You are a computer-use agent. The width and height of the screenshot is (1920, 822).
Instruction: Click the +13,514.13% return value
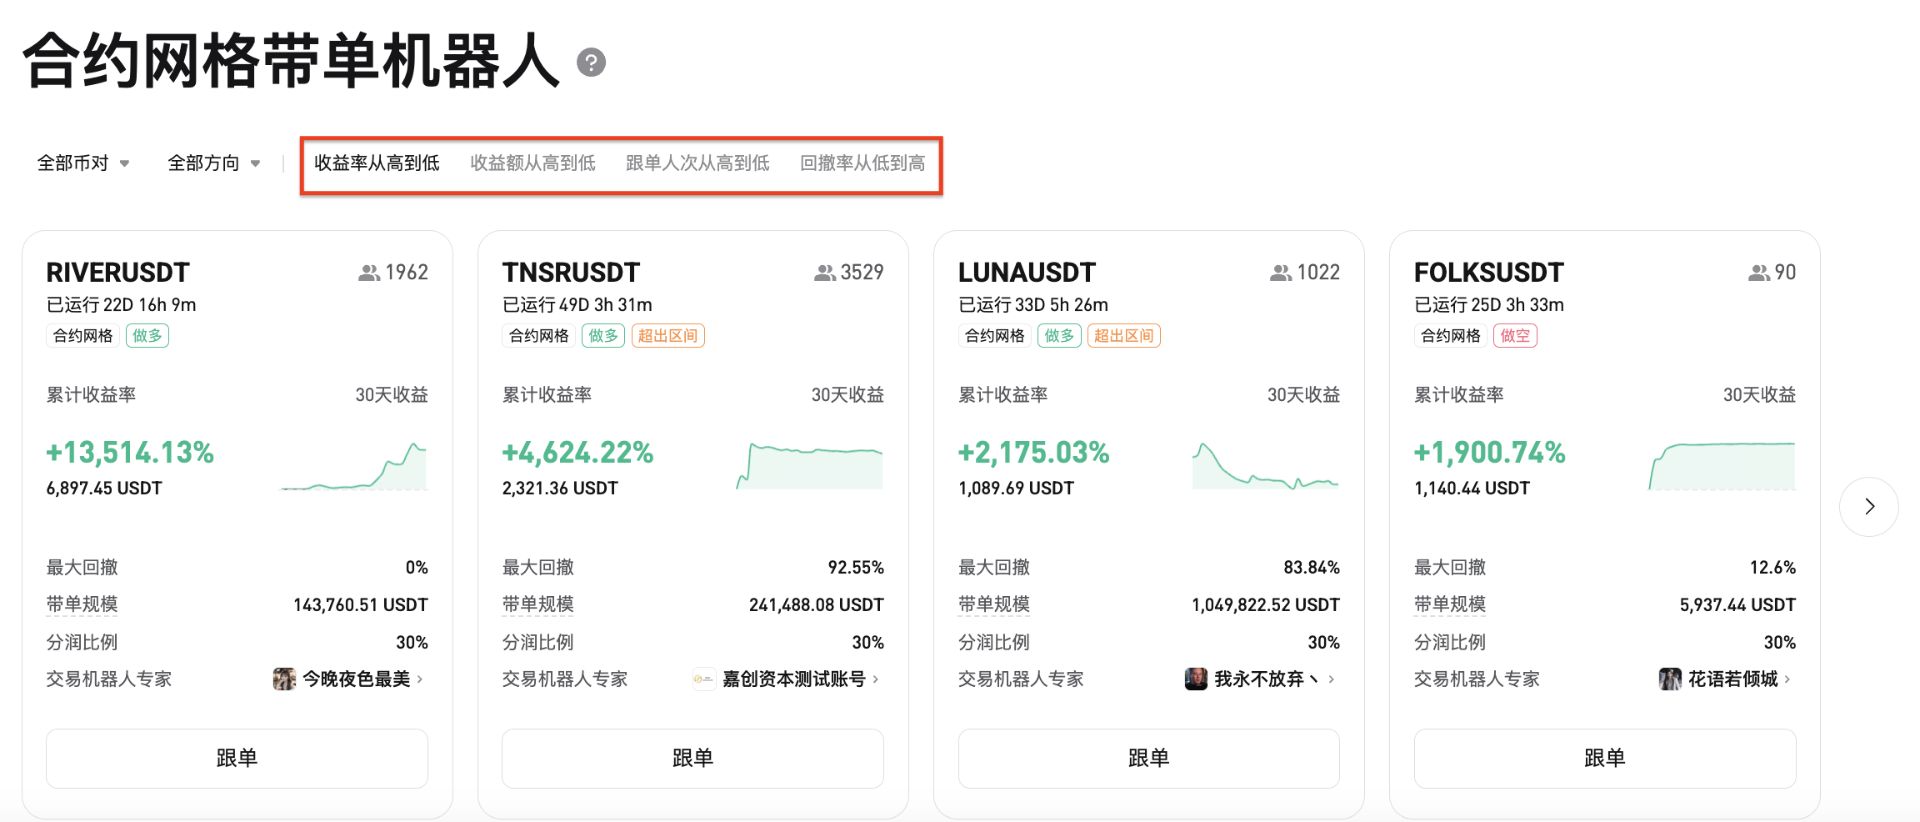(130, 453)
